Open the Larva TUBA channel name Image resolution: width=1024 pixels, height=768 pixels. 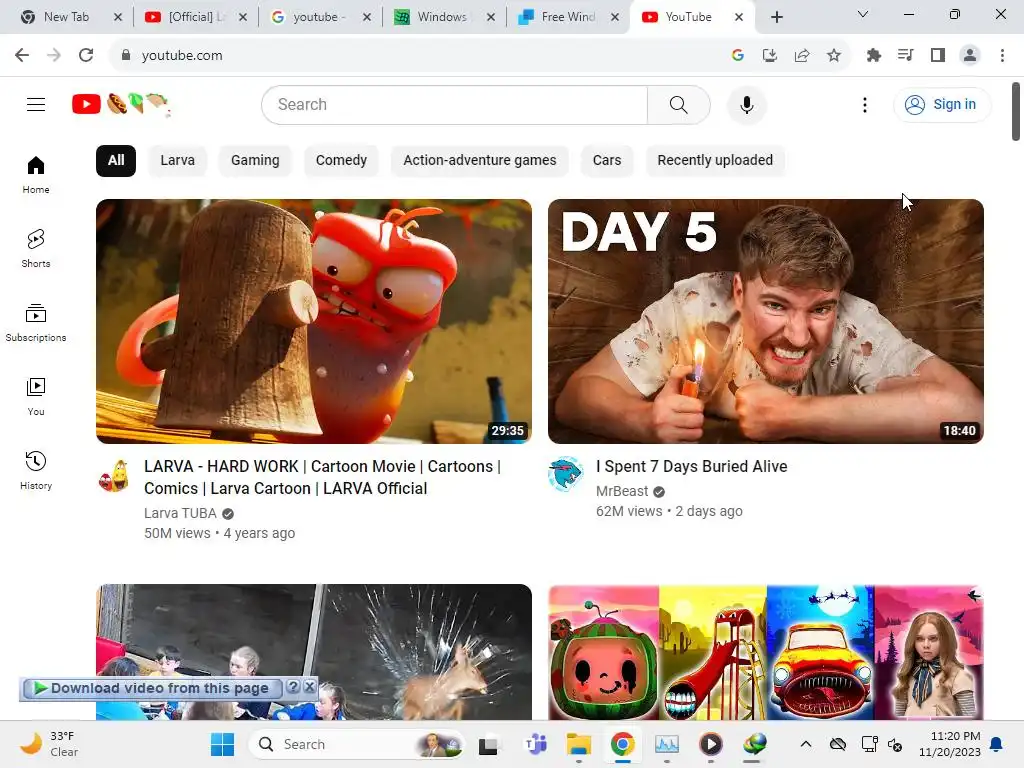point(180,513)
